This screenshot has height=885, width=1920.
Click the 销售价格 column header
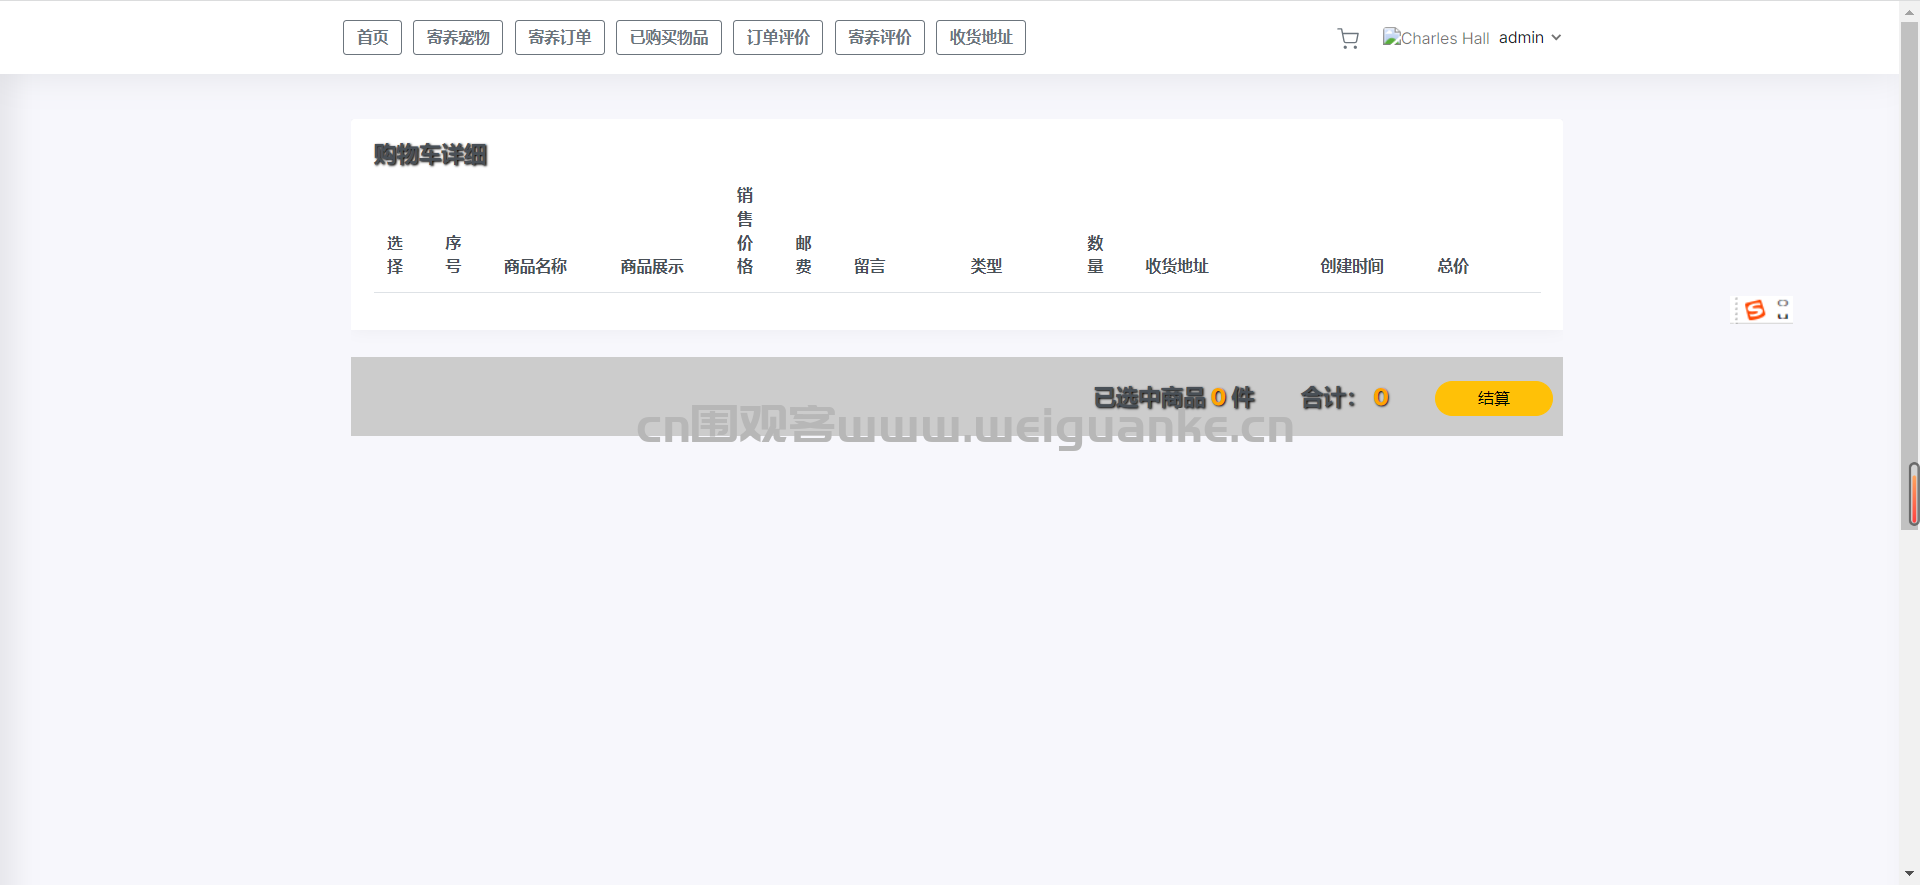click(x=745, y=231)
